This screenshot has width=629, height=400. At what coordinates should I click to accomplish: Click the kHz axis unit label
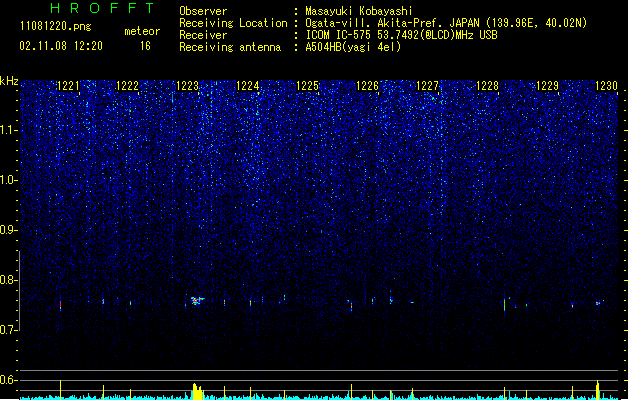pyautogui.click(x=9, y=81)
